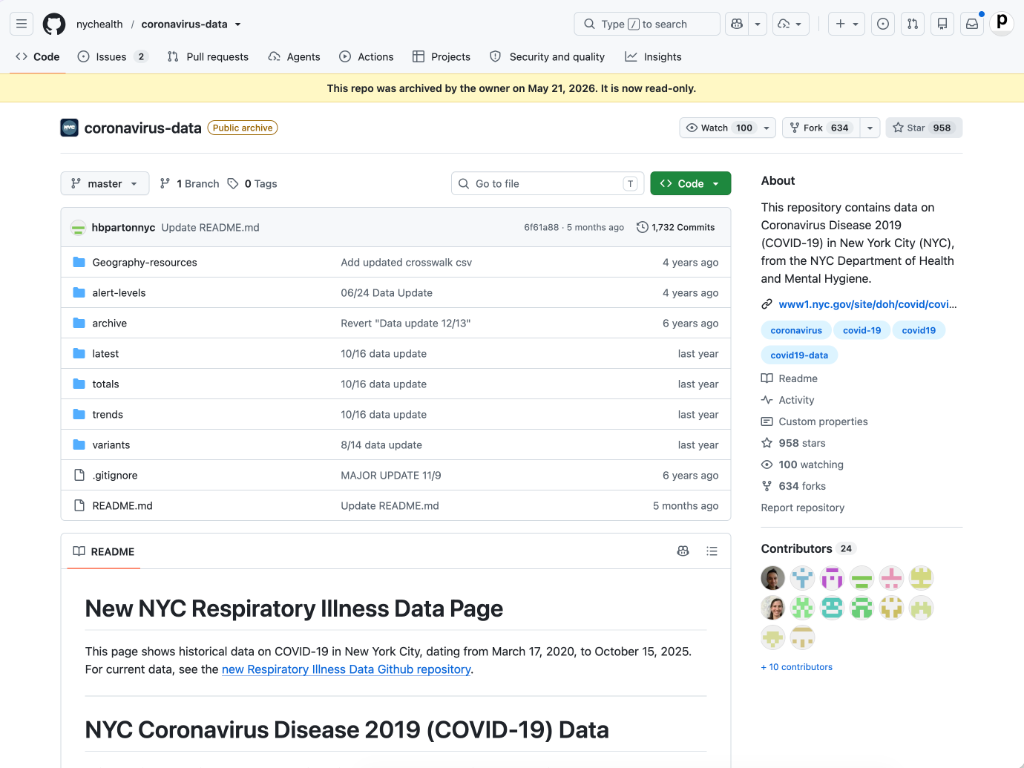Image resolution: width=1024 pixels, height=768 pixels.
Task: Watch the repository
Action: pos(718,128)
